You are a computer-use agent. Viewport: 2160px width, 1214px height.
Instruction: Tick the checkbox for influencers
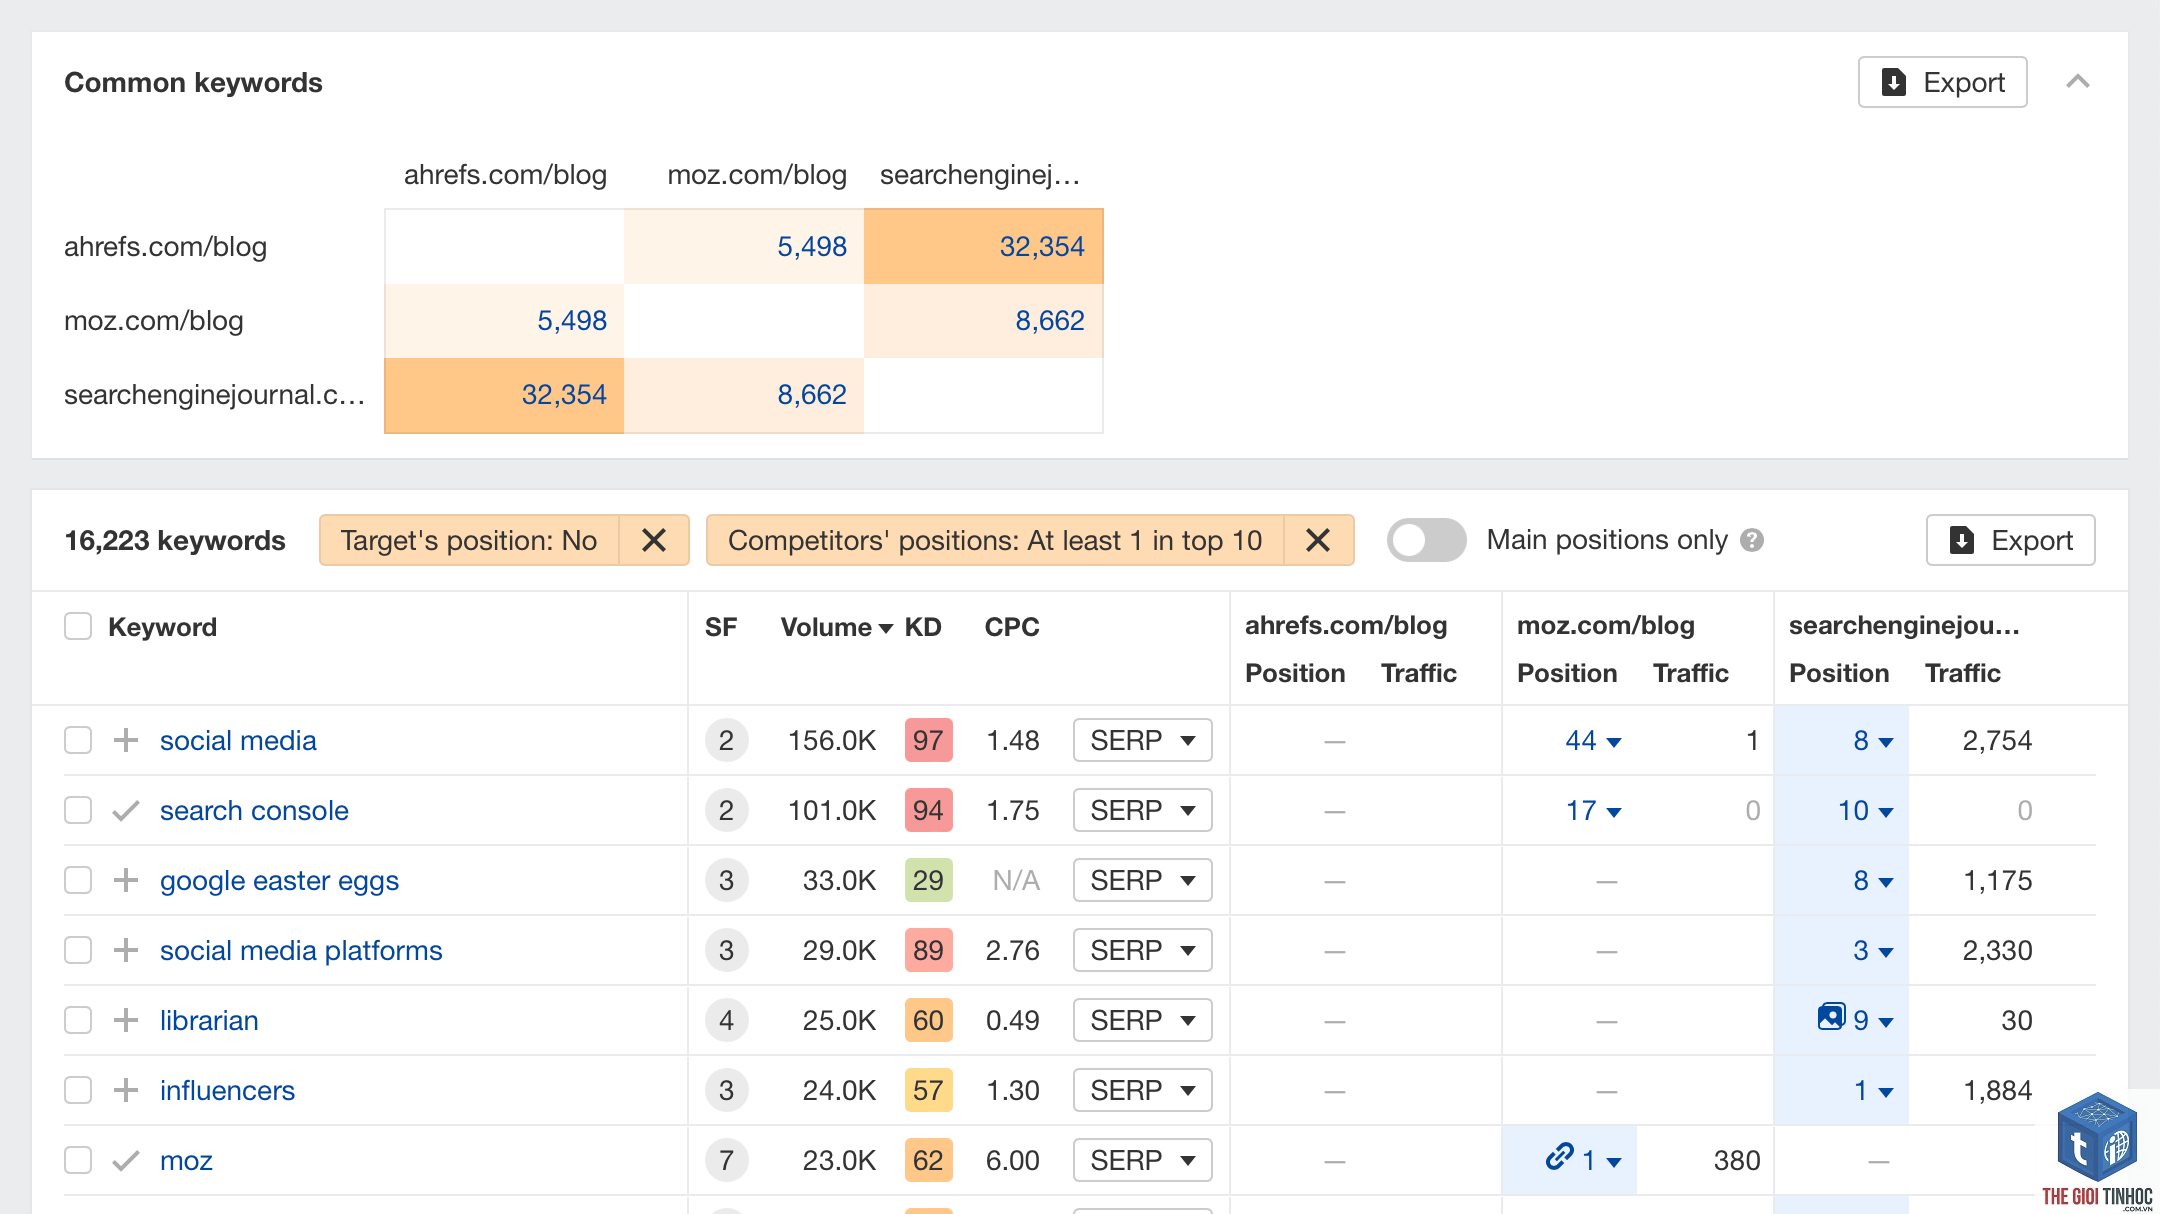point(78,1090)
